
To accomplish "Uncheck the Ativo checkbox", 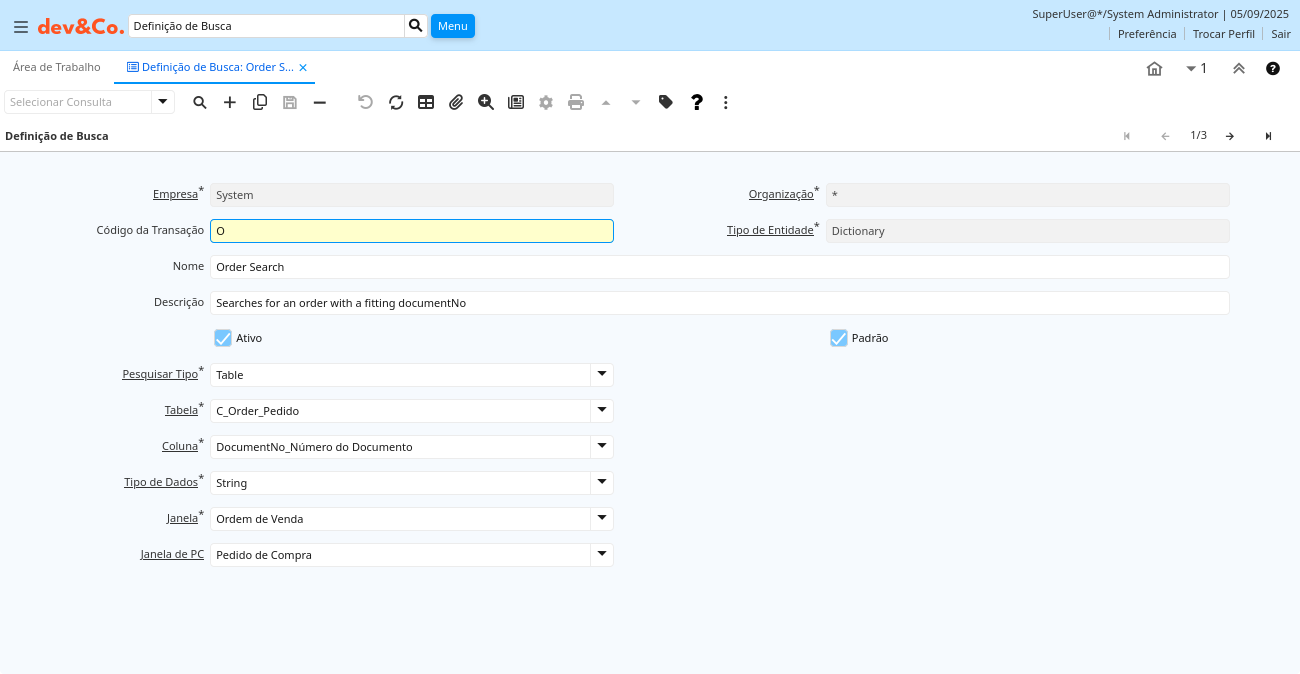I will pos(223,338).
